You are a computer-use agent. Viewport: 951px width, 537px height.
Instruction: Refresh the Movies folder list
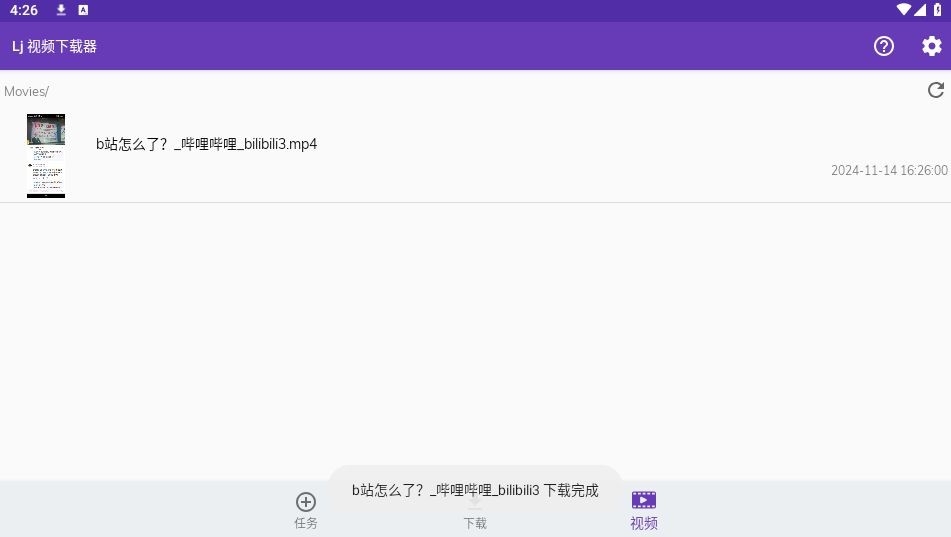935,90
